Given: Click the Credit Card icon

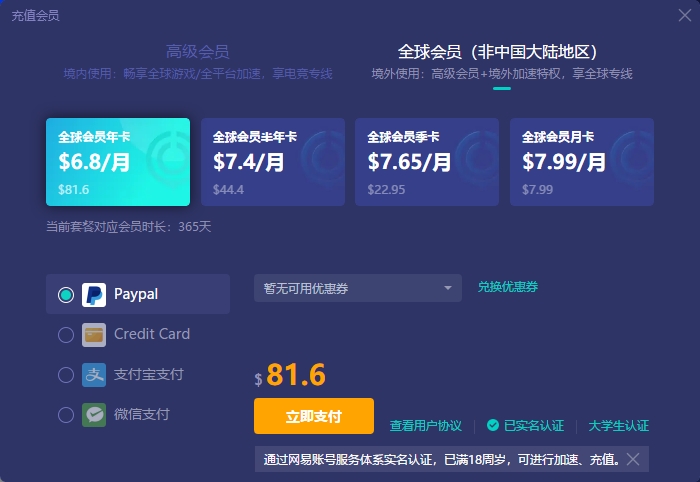Looking at the screenshot, I should [94, 335].
